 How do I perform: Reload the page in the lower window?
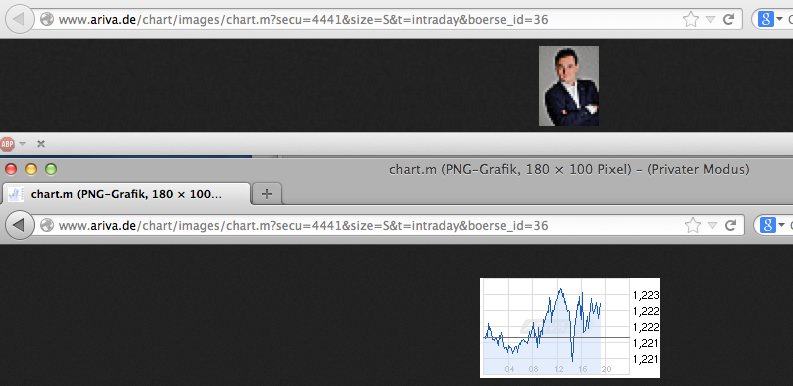730,225
